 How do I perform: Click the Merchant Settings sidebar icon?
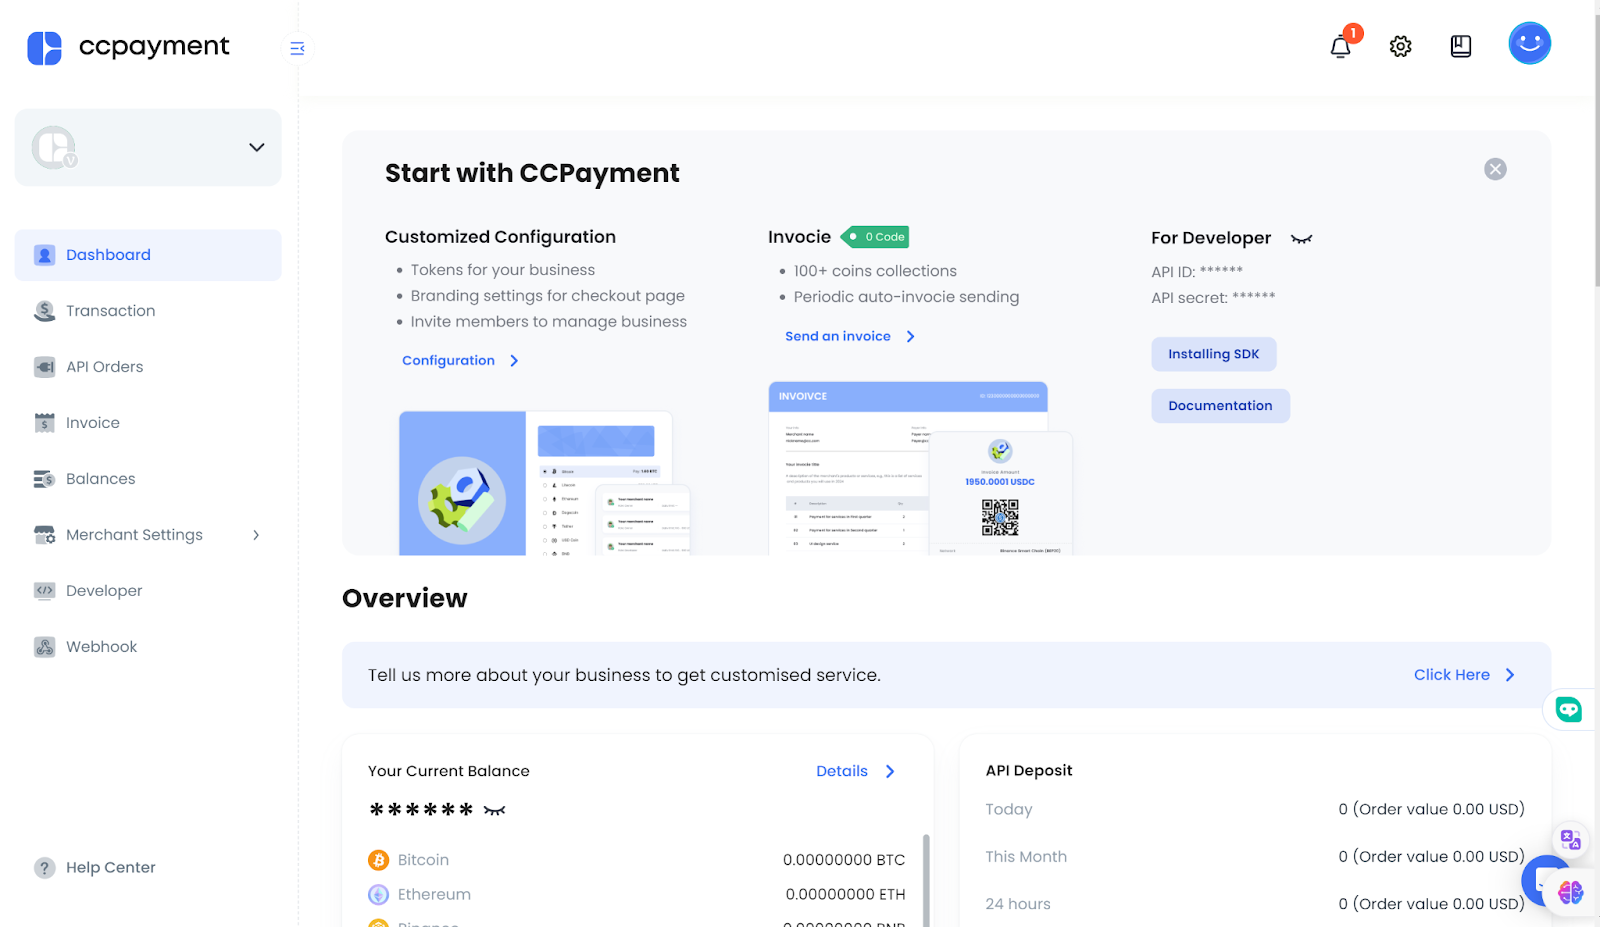(45, 535)
